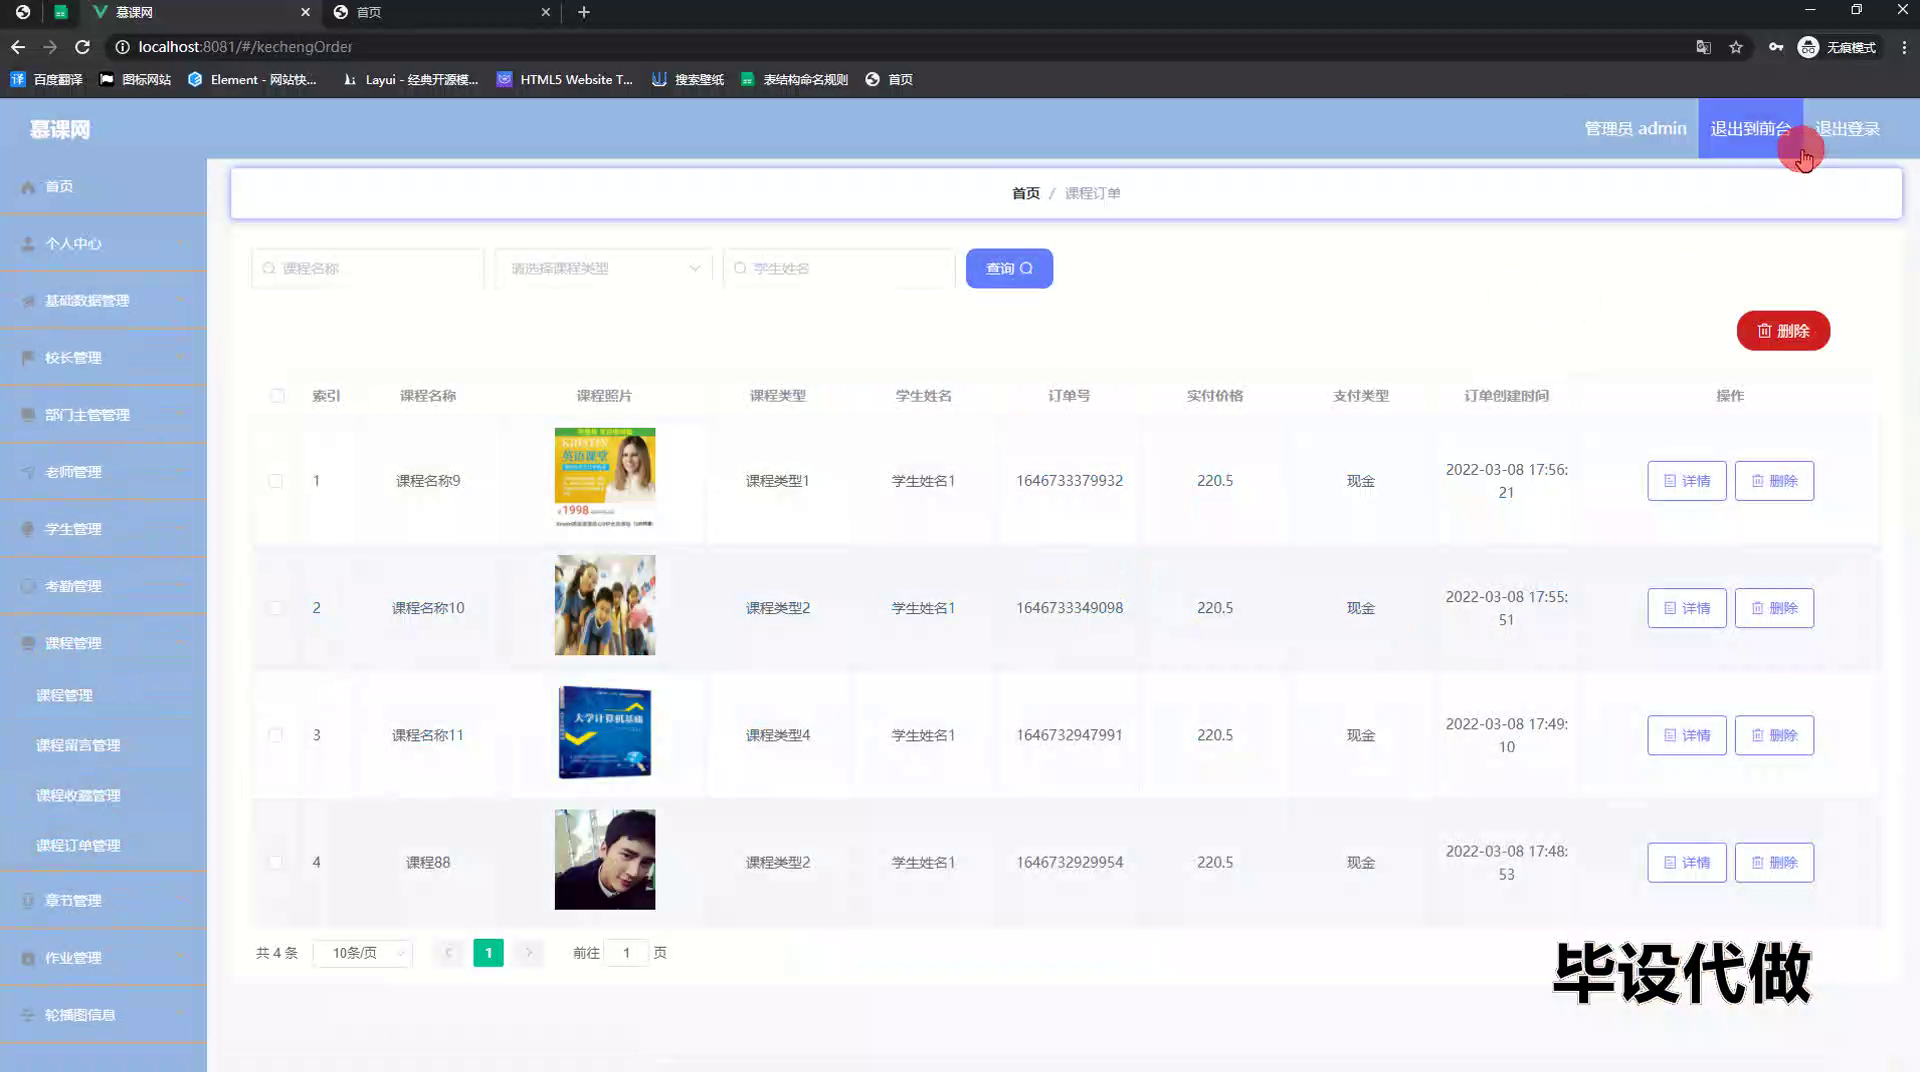1920x1072 pixels.
Task: Click 删除 for order 1646733349098
Action: [1774, 607]
